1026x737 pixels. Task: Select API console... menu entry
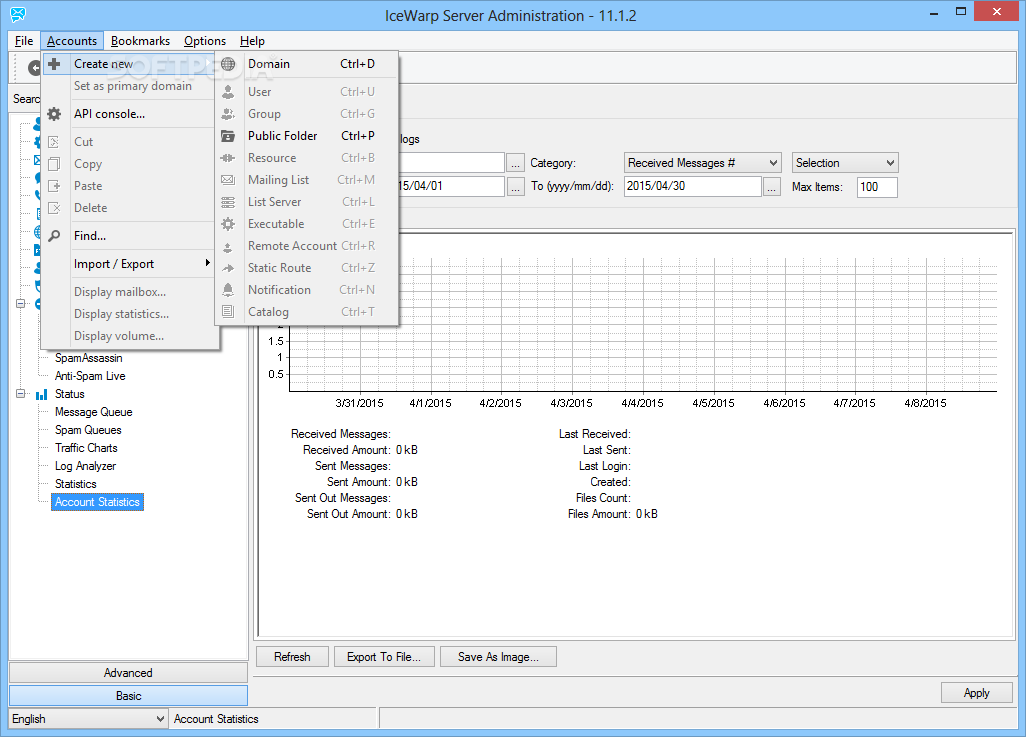[129, 114]
